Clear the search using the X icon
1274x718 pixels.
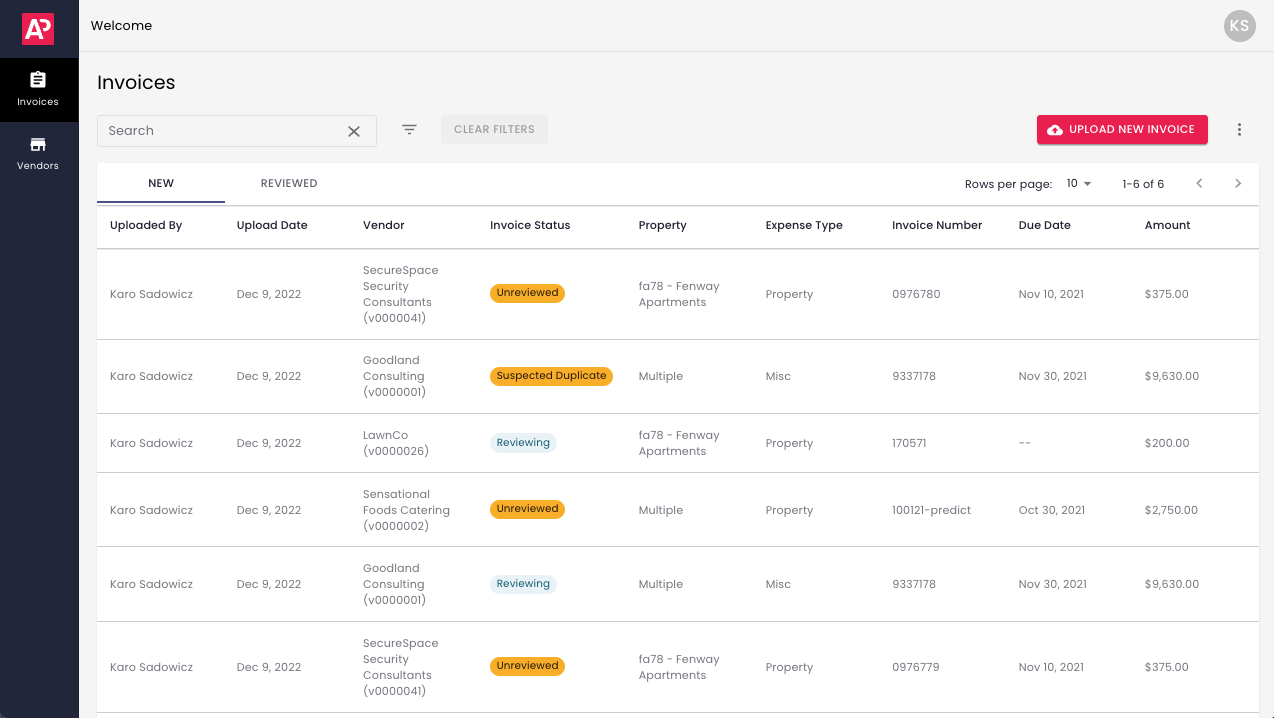355,131
